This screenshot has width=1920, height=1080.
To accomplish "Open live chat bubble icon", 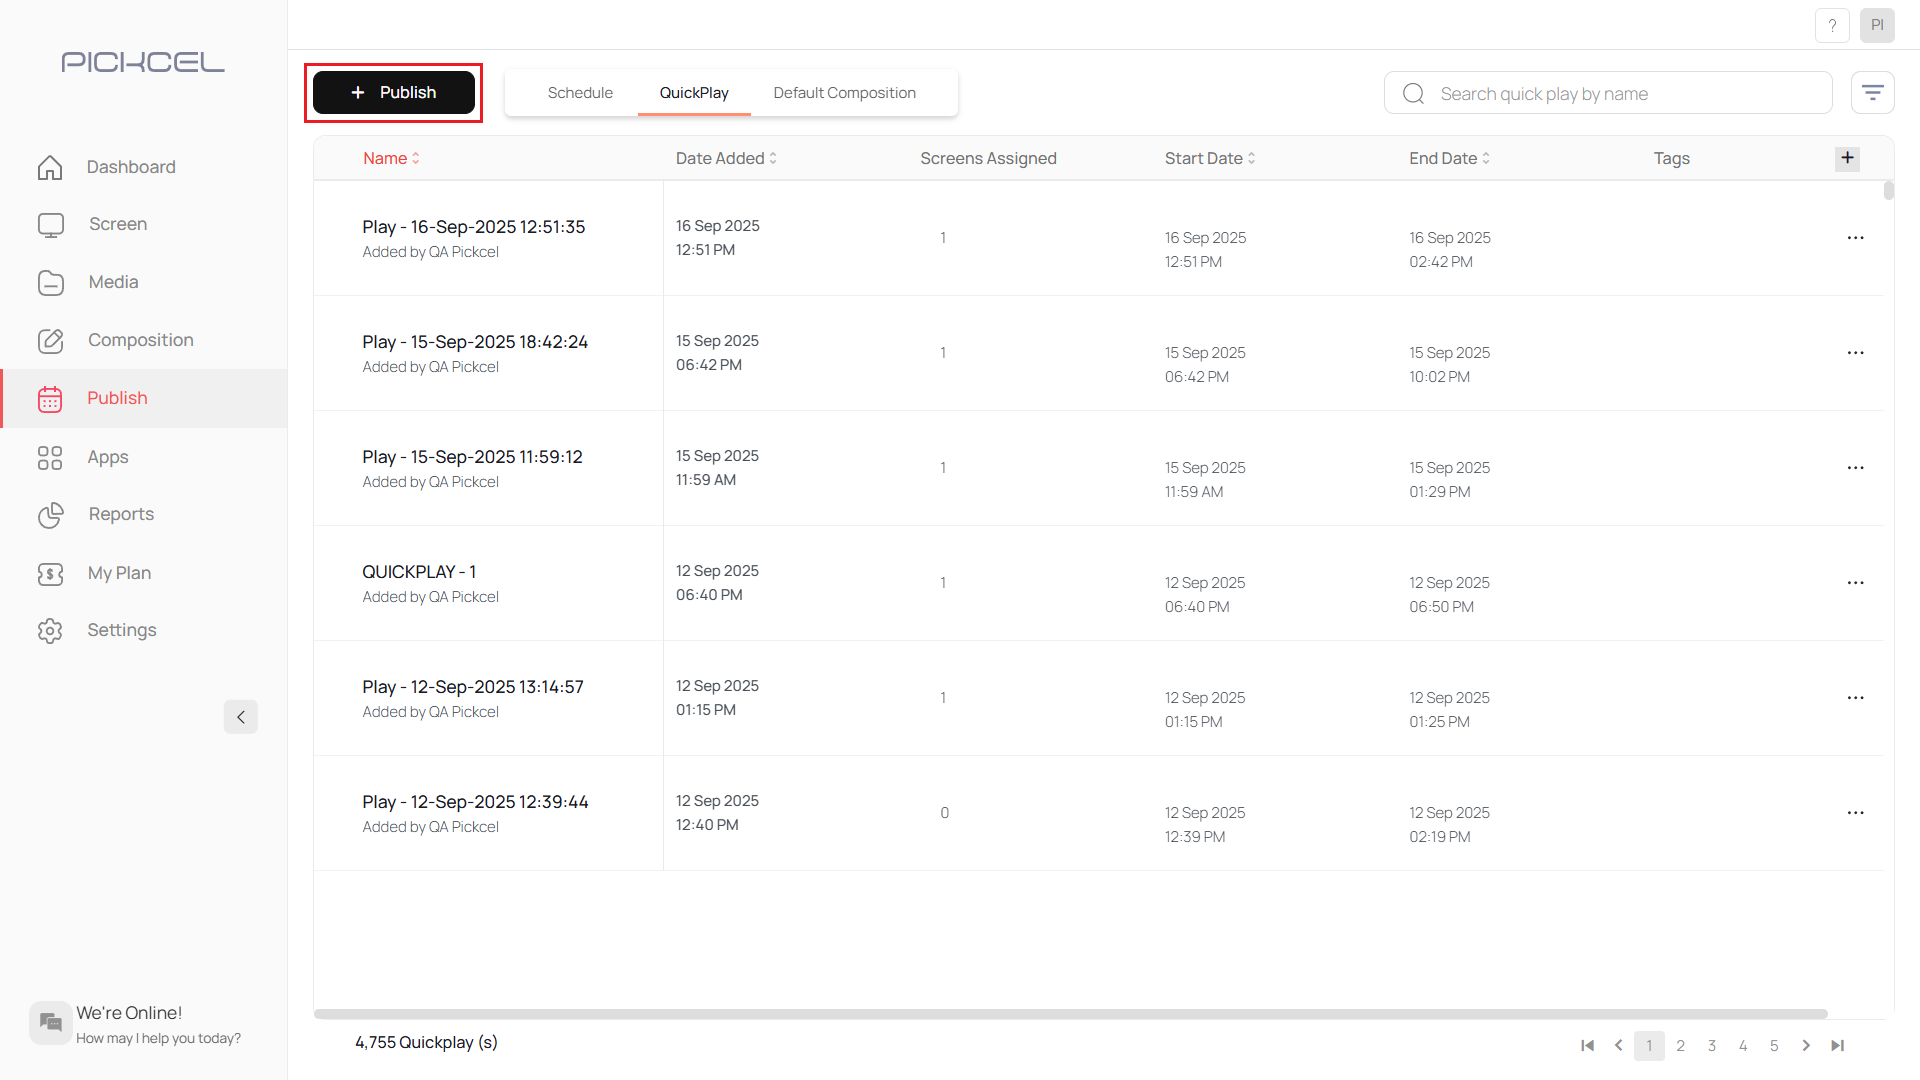I will (x=50, y=1022).
